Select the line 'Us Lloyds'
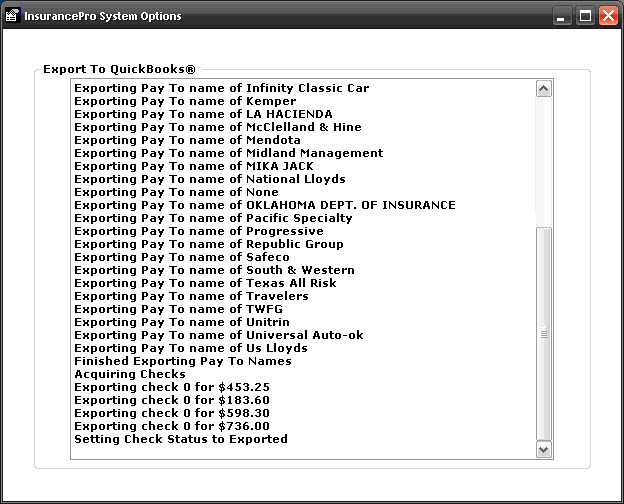The image size is (624, 504). tap(191, 348)
